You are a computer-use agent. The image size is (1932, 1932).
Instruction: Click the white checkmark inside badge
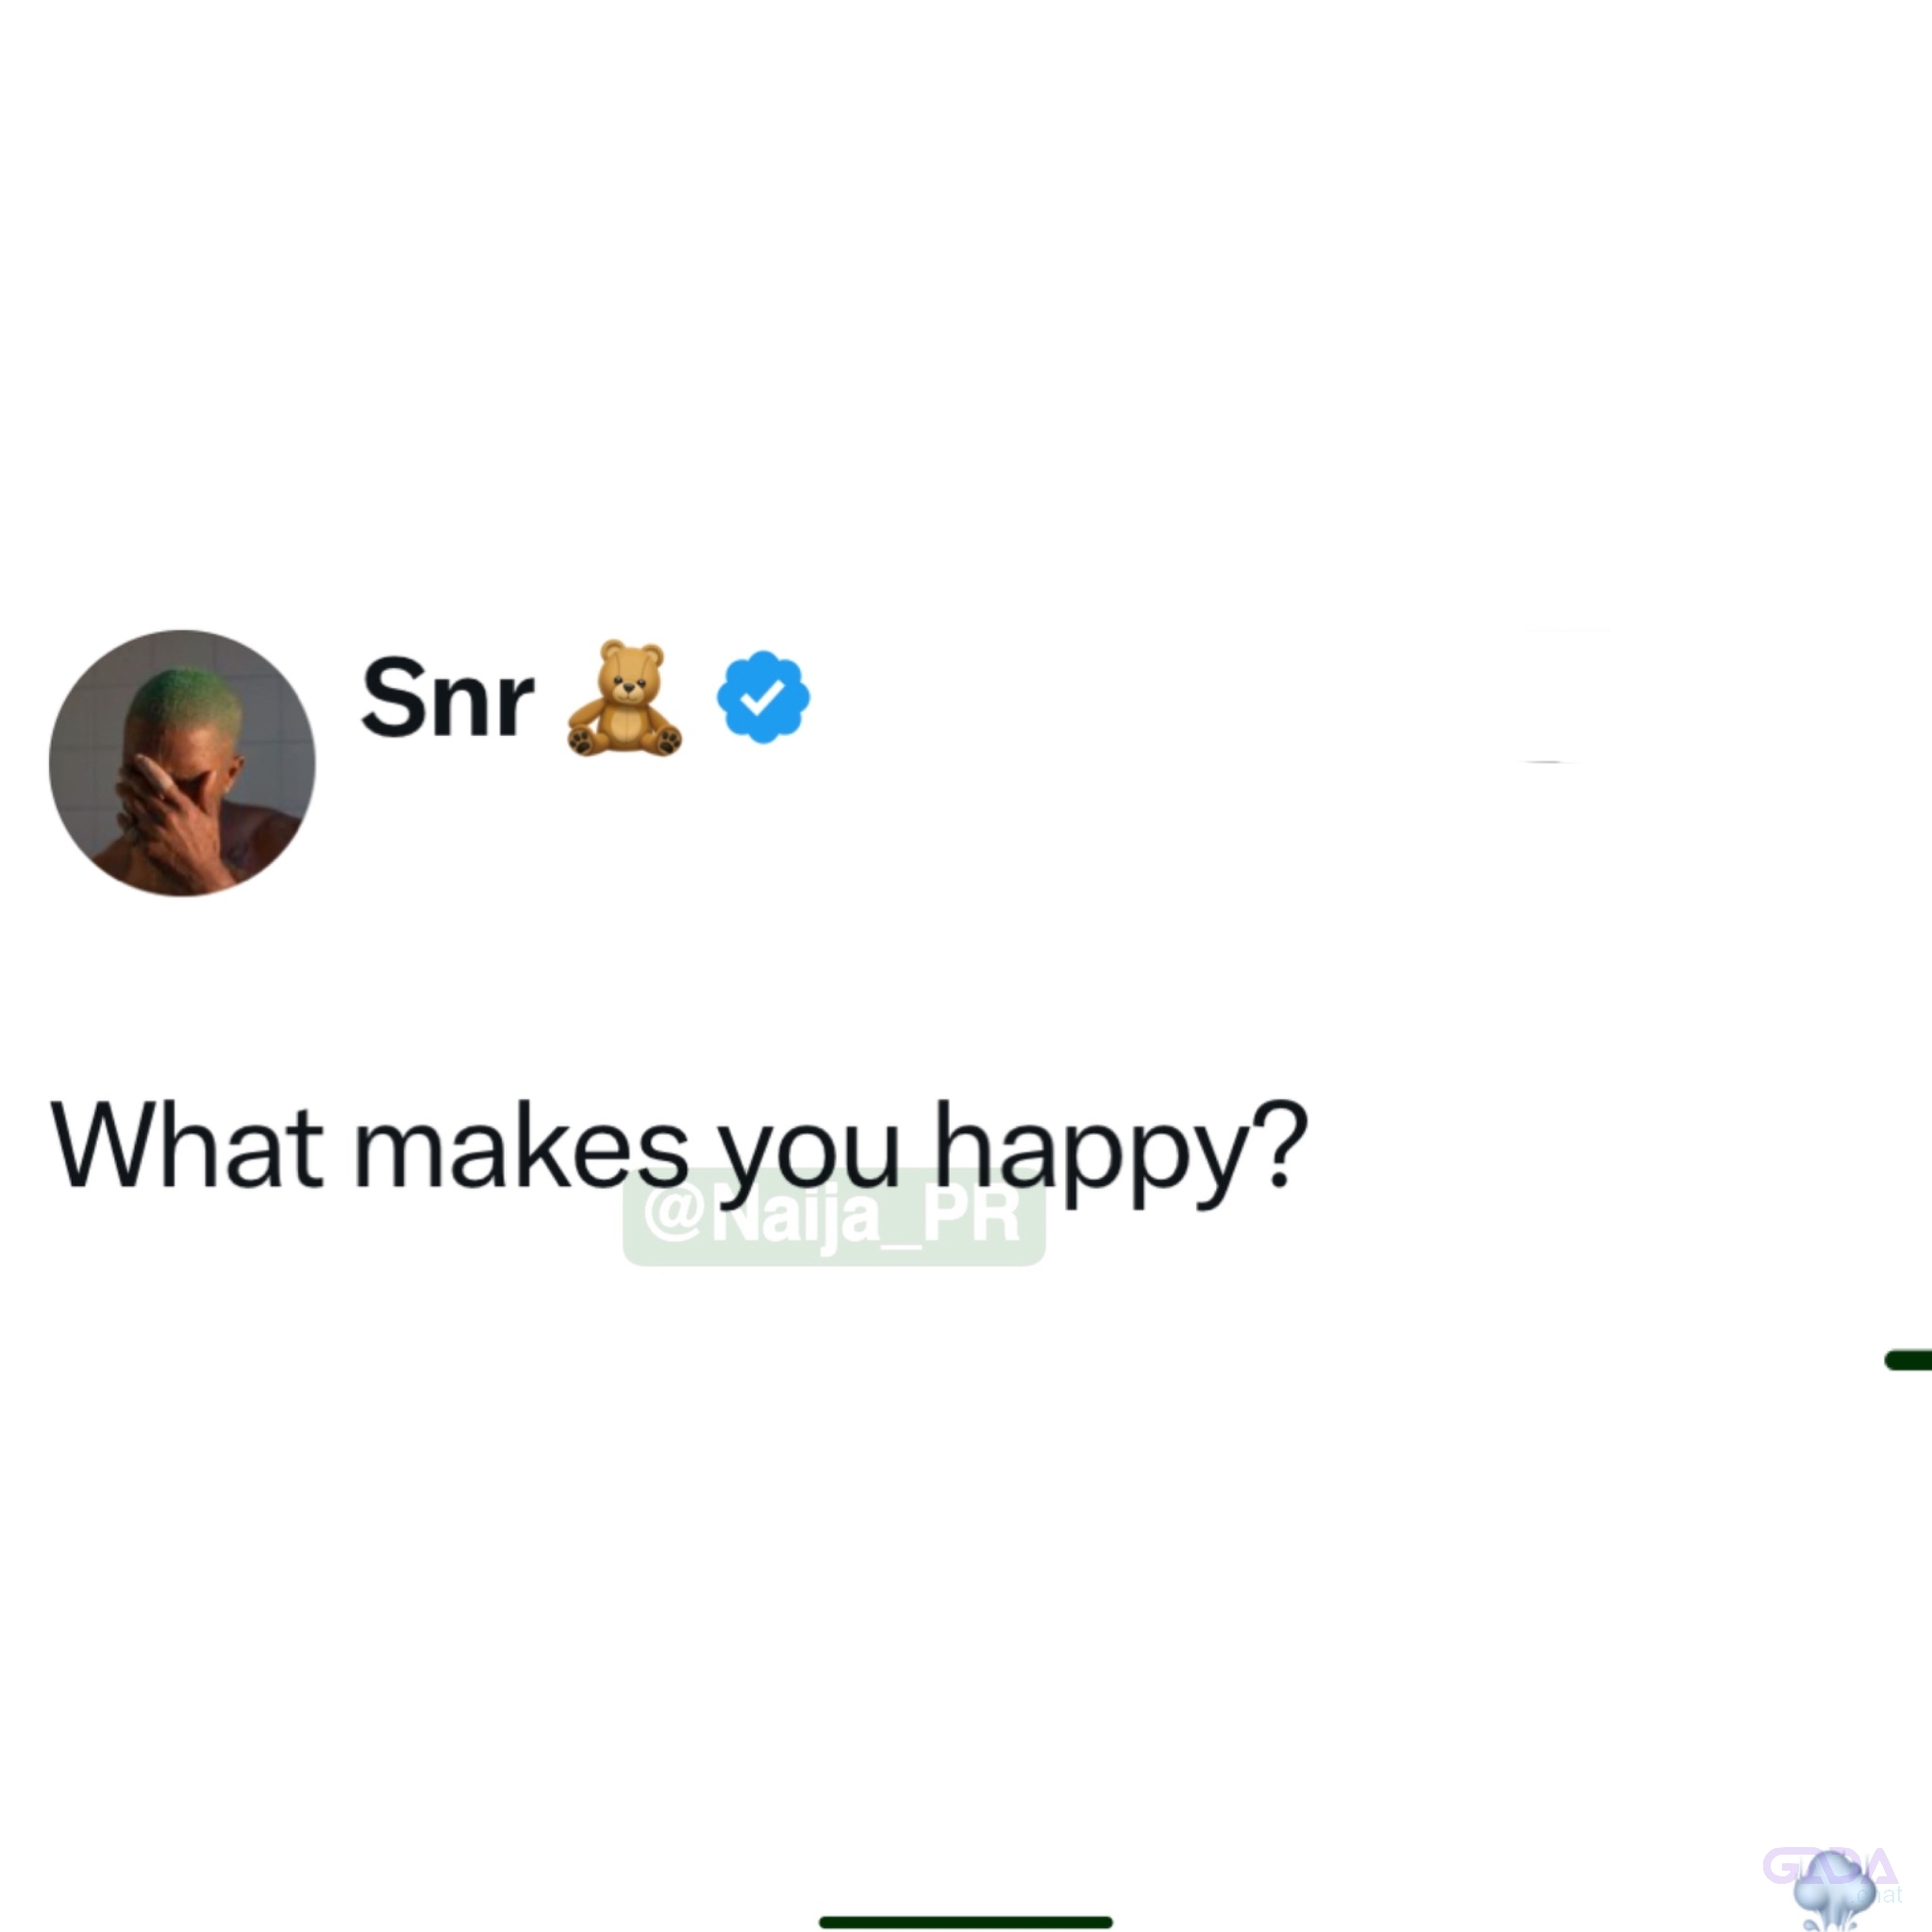(x=763, y=696)
